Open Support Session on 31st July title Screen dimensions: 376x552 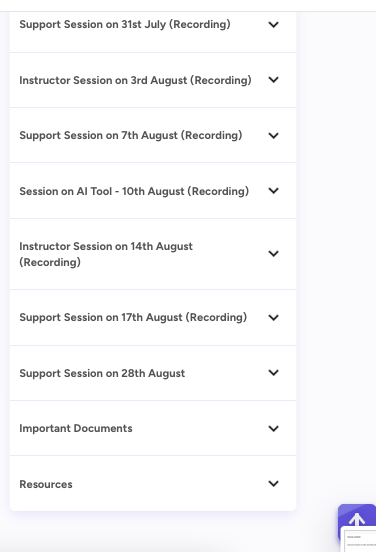coord(125,24)
